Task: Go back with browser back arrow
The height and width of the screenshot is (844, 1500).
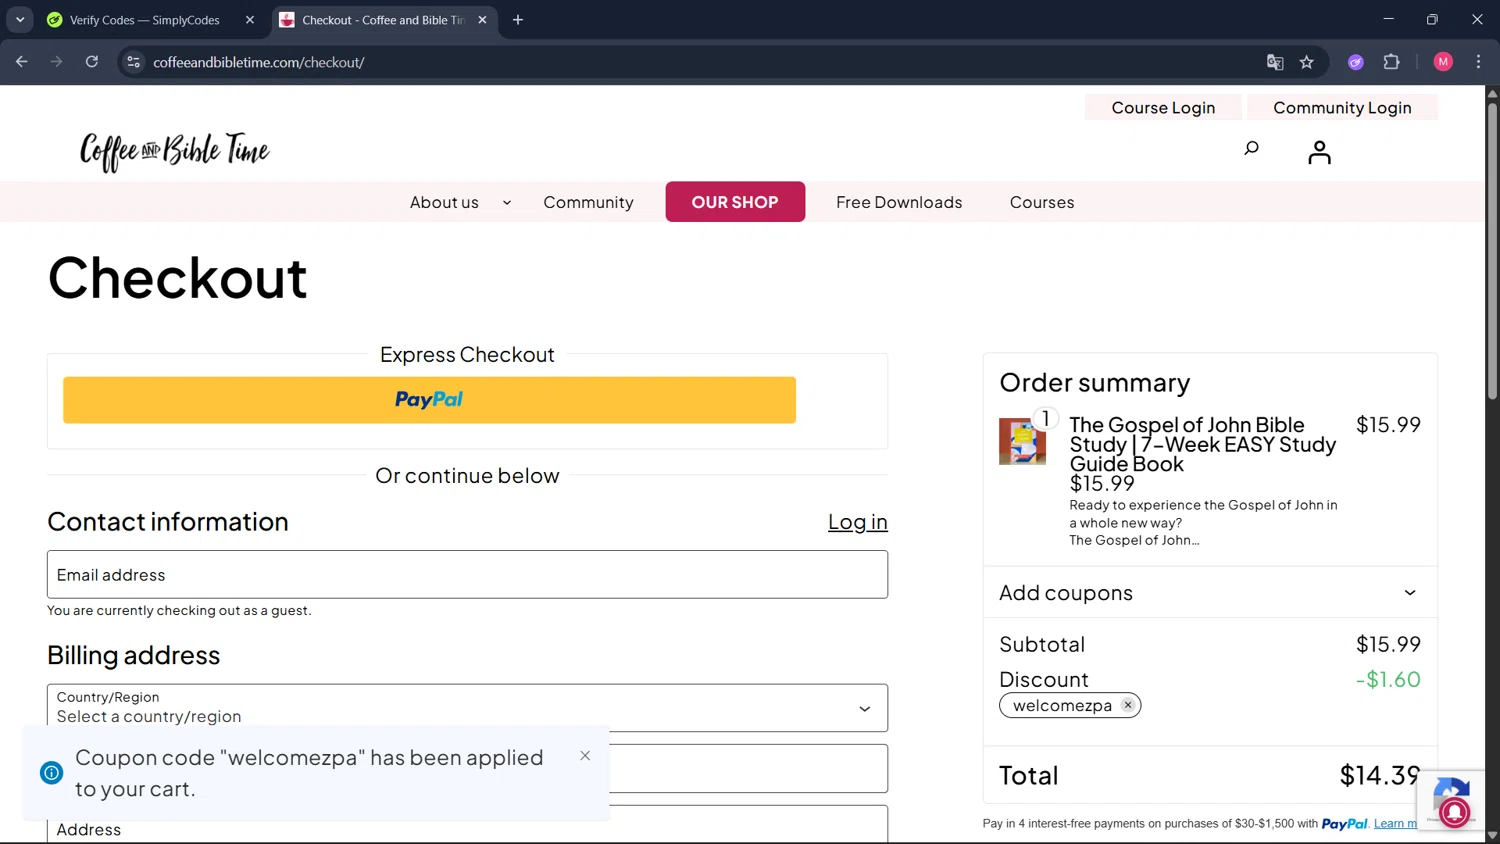Action: (x=22, y=62)
